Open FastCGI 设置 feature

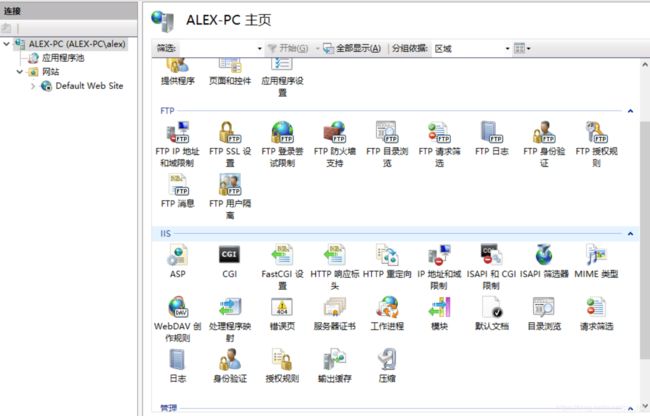(282, 266)
